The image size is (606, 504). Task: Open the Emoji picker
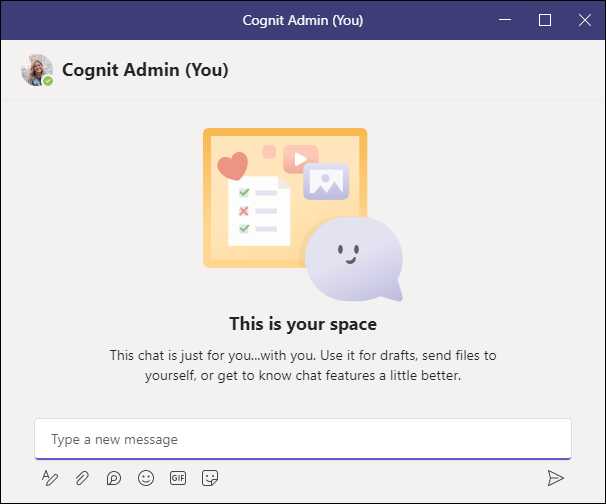point(146,478)
